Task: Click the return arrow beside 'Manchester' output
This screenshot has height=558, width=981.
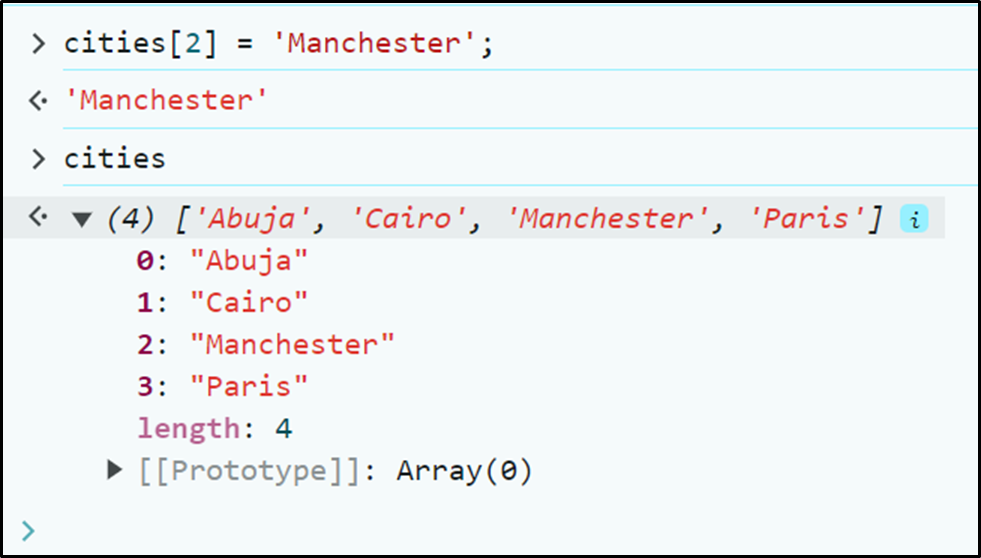Action: [38, 101]
